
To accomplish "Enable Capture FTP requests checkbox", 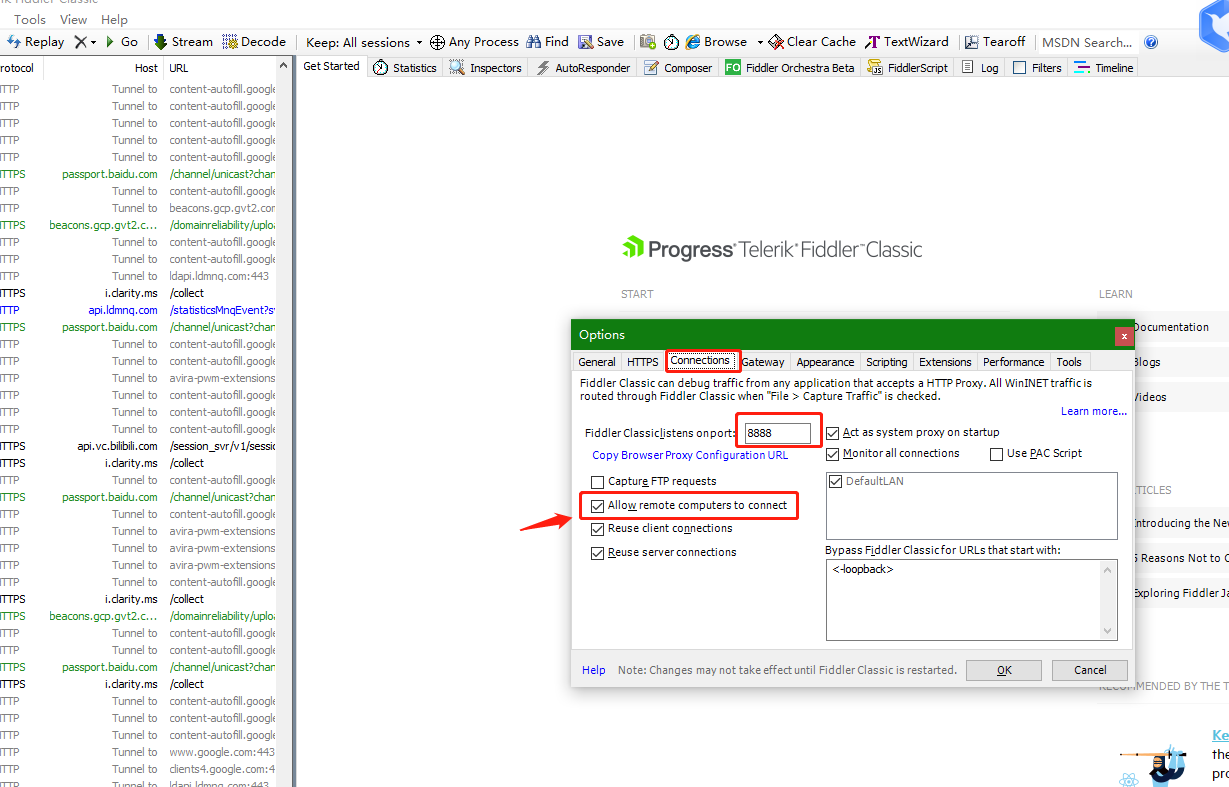I will [598, 482].
